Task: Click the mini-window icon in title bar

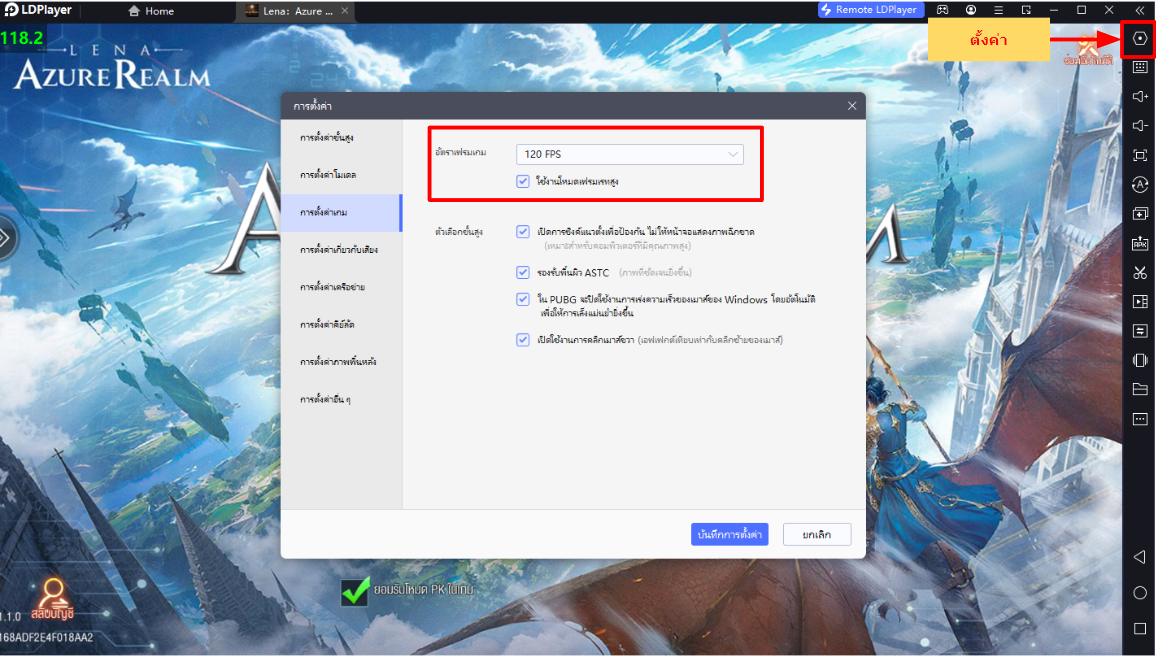Action: tap(1026, 10)
